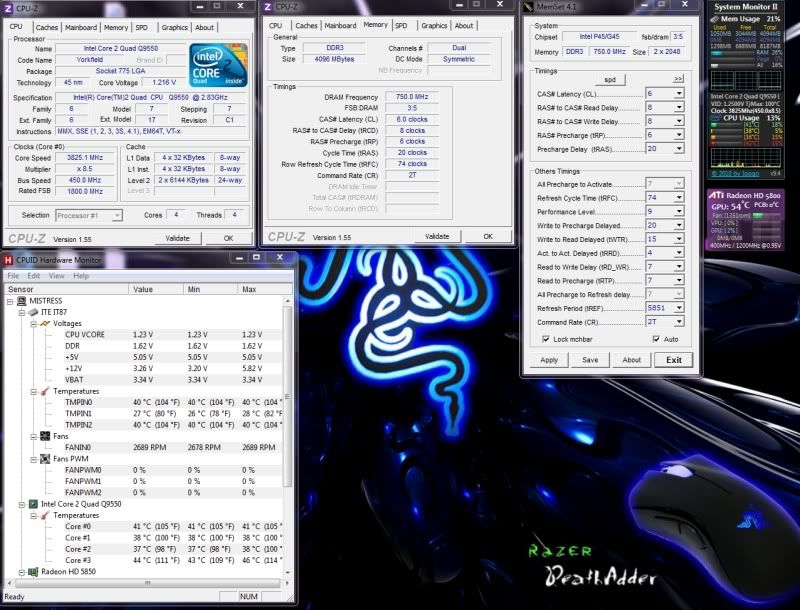The height and width of the screenshot is (610, 800).
Task: Click the Sensor column header
Action: (x=66, y=289)
